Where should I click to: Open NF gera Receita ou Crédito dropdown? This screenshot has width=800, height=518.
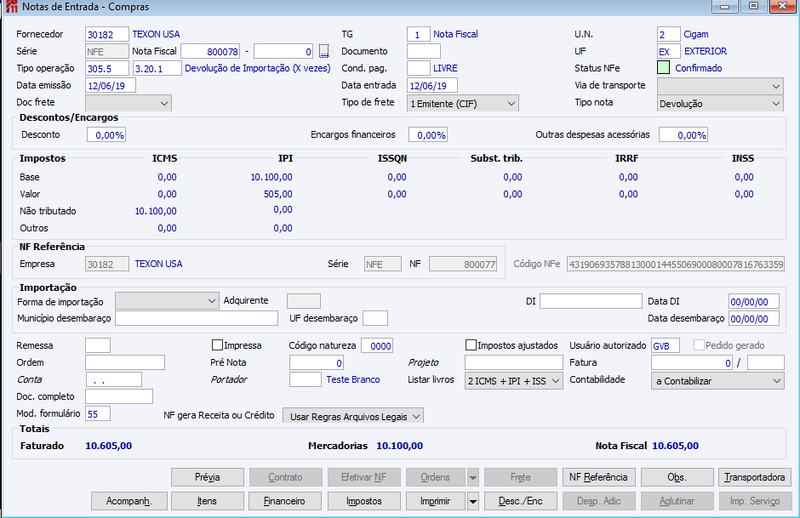(353, 416)
